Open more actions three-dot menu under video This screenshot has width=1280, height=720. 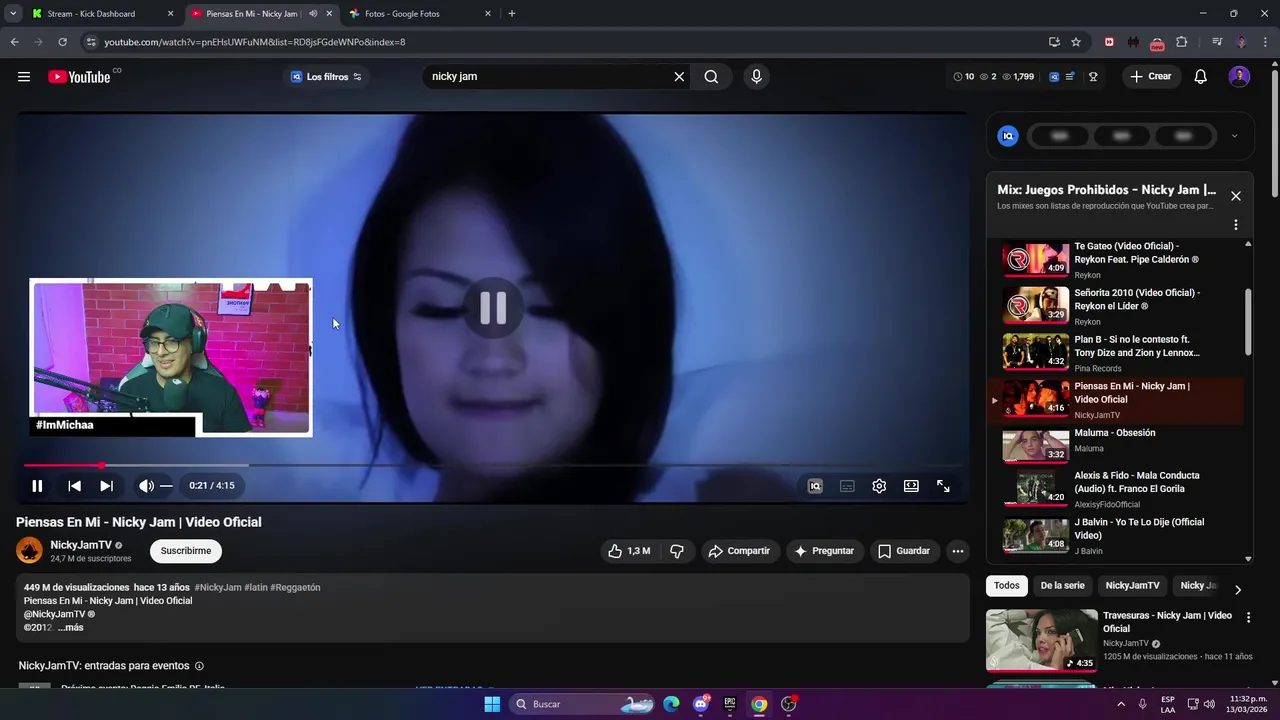[958, 551]
